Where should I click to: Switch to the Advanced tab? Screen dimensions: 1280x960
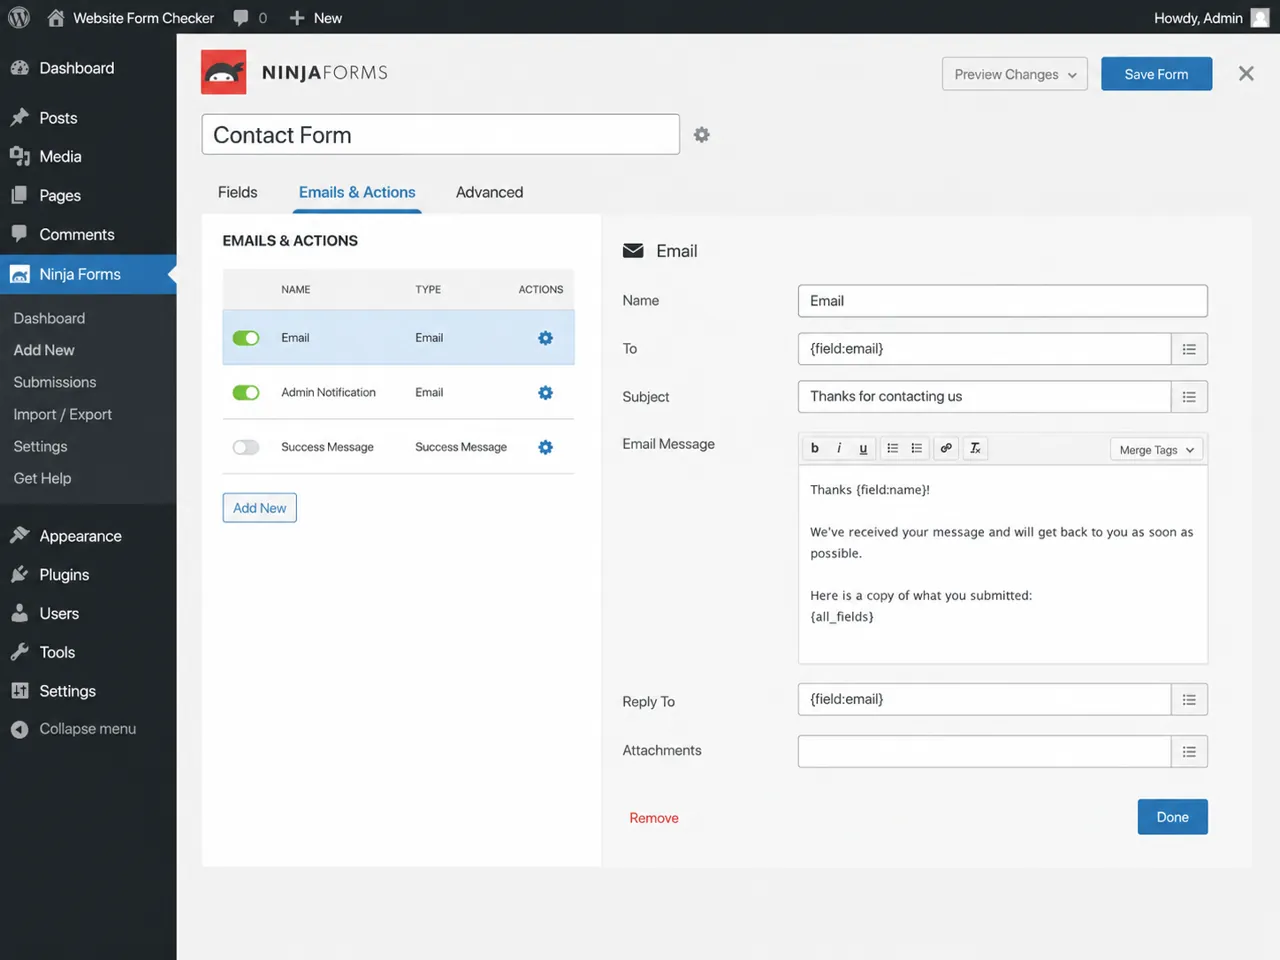click(x=489, y=192)
